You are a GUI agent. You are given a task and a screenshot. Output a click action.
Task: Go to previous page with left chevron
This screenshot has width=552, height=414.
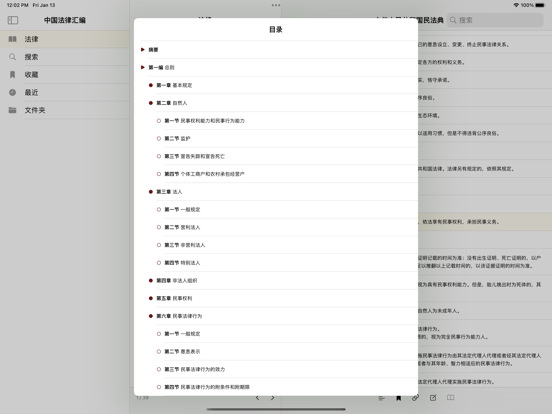pos(257,398)
